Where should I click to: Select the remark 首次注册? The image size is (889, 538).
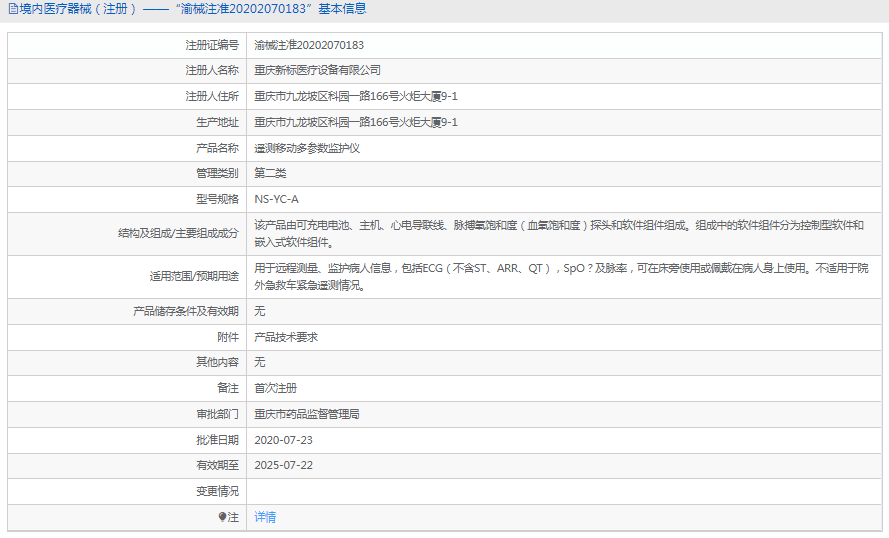click(276, 388)
